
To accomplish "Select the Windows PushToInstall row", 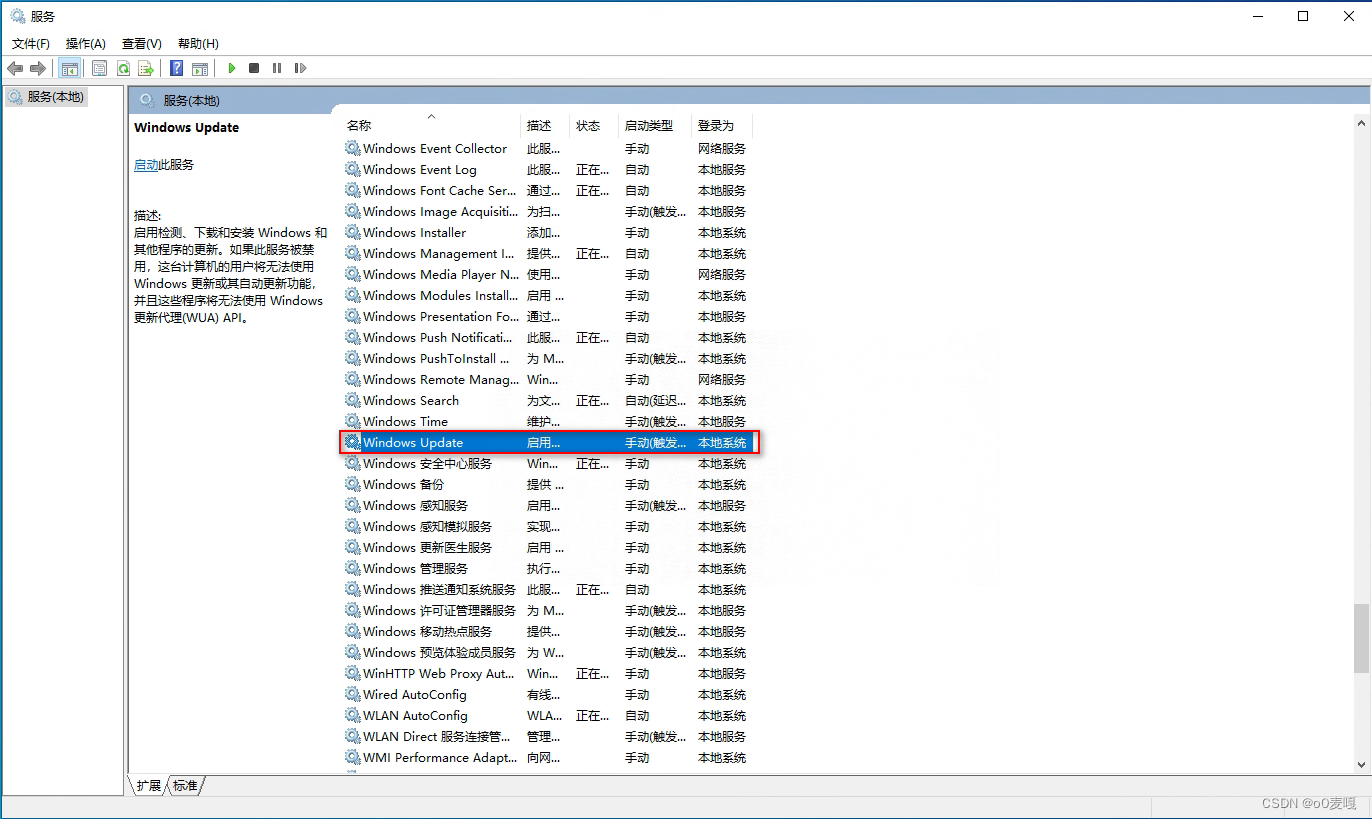I will tap(546, 358).
